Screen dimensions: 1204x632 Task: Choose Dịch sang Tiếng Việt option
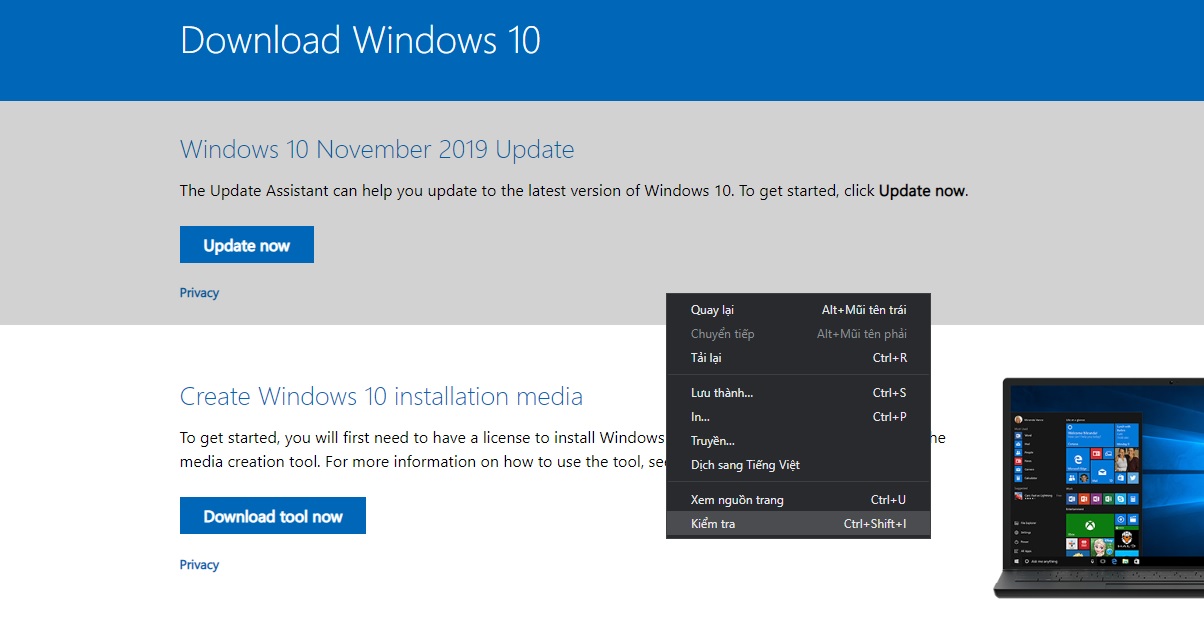click(798, 465)
